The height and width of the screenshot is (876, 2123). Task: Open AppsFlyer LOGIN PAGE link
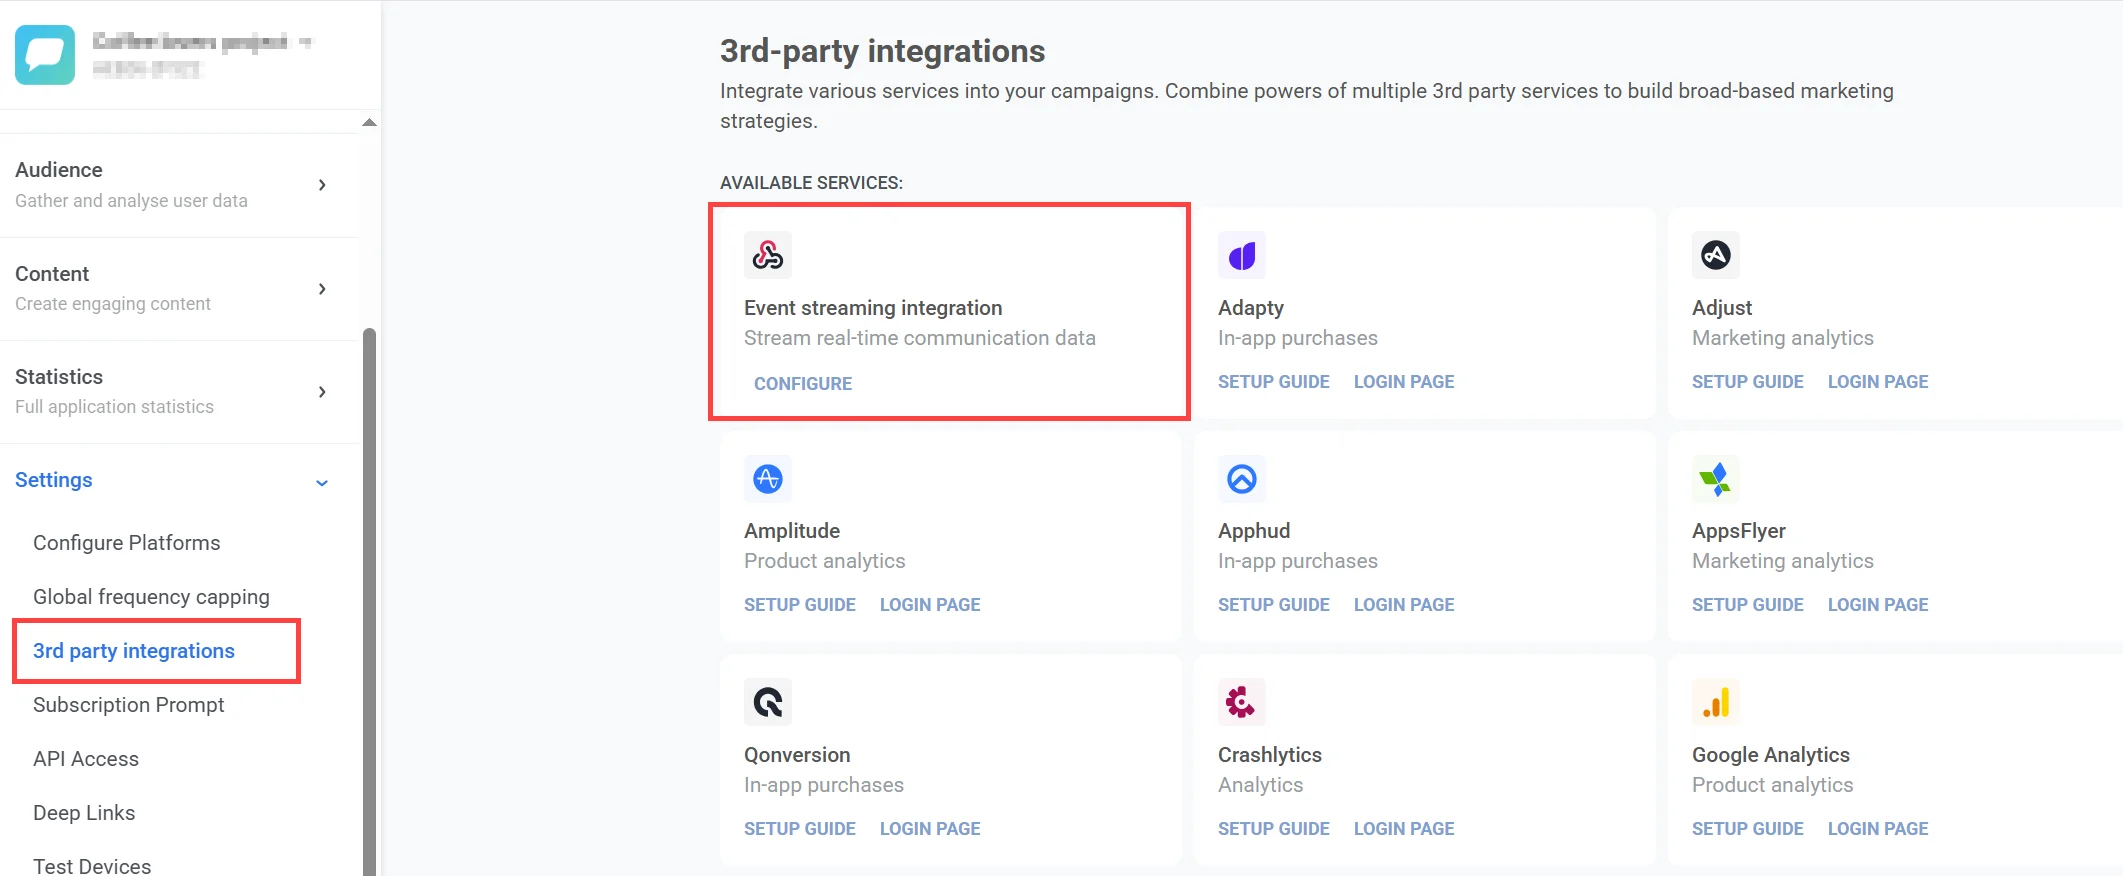click(x=1878, y=605)
